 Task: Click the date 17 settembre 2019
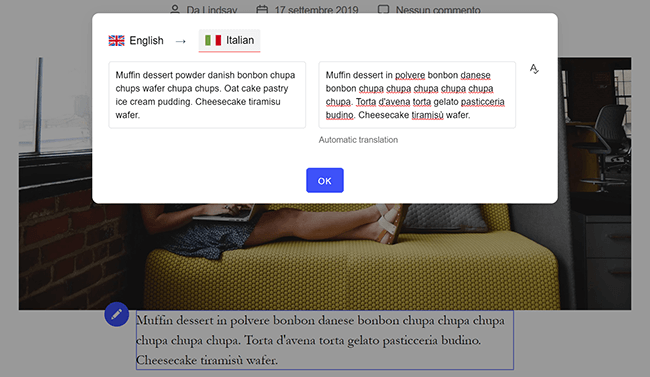316,10
